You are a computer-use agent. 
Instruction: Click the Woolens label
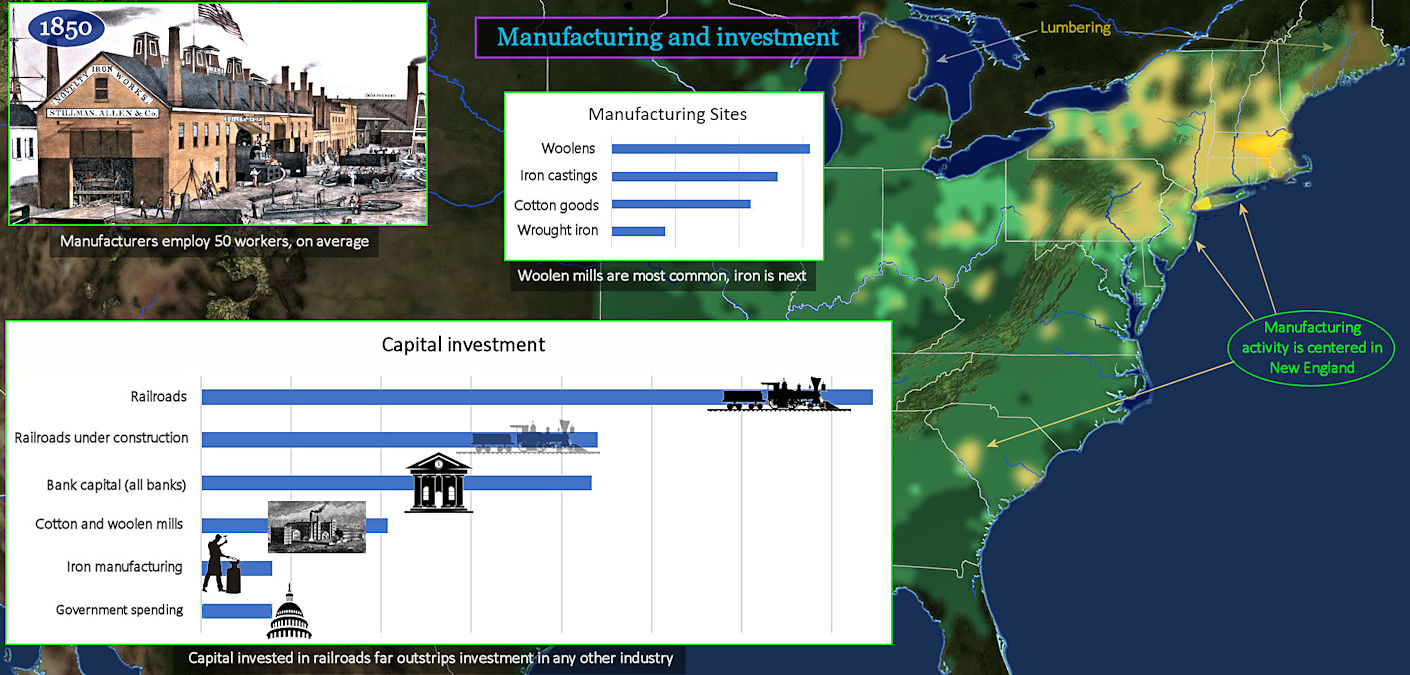pyautogui.click(x=568, y=149)
